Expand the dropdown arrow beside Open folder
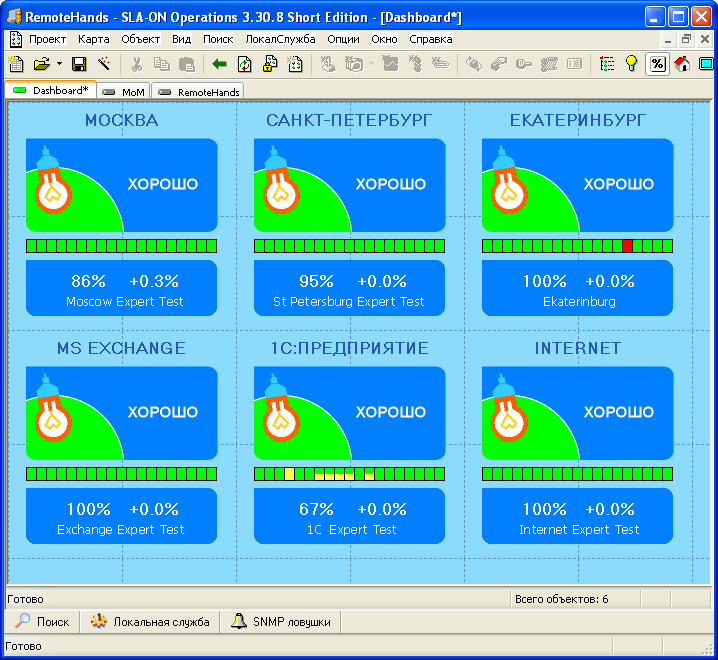Screen dimensions: 718x660 click(x=59, y=64)
